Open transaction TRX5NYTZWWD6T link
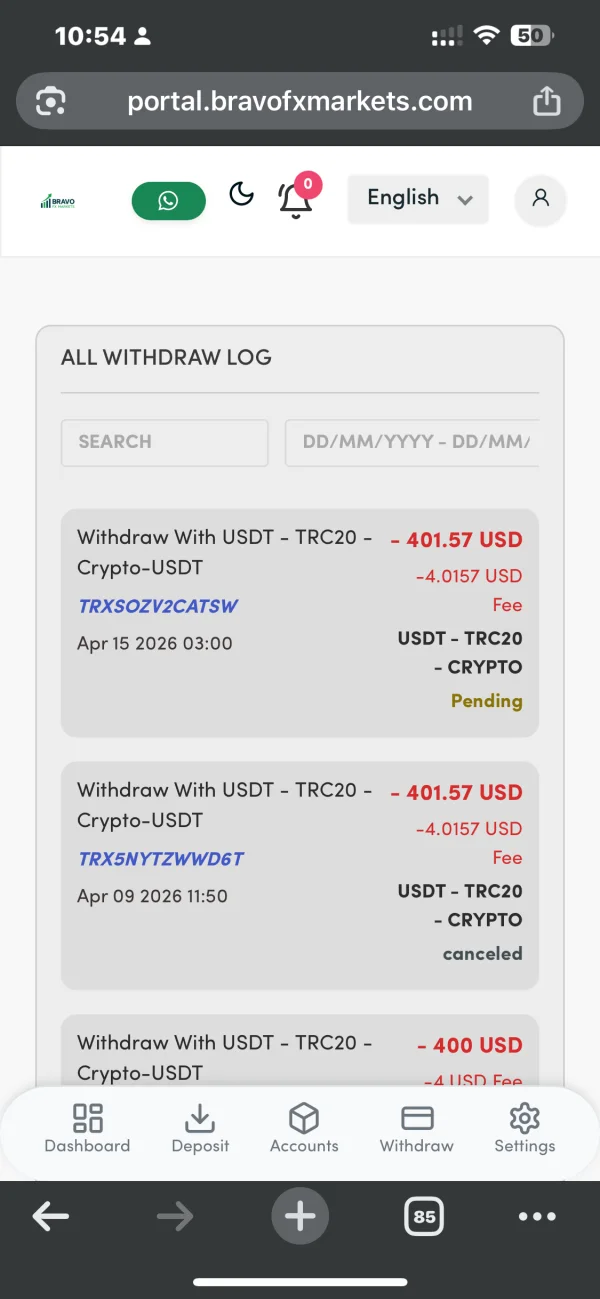600x1299 pixels. click(161, 859)
